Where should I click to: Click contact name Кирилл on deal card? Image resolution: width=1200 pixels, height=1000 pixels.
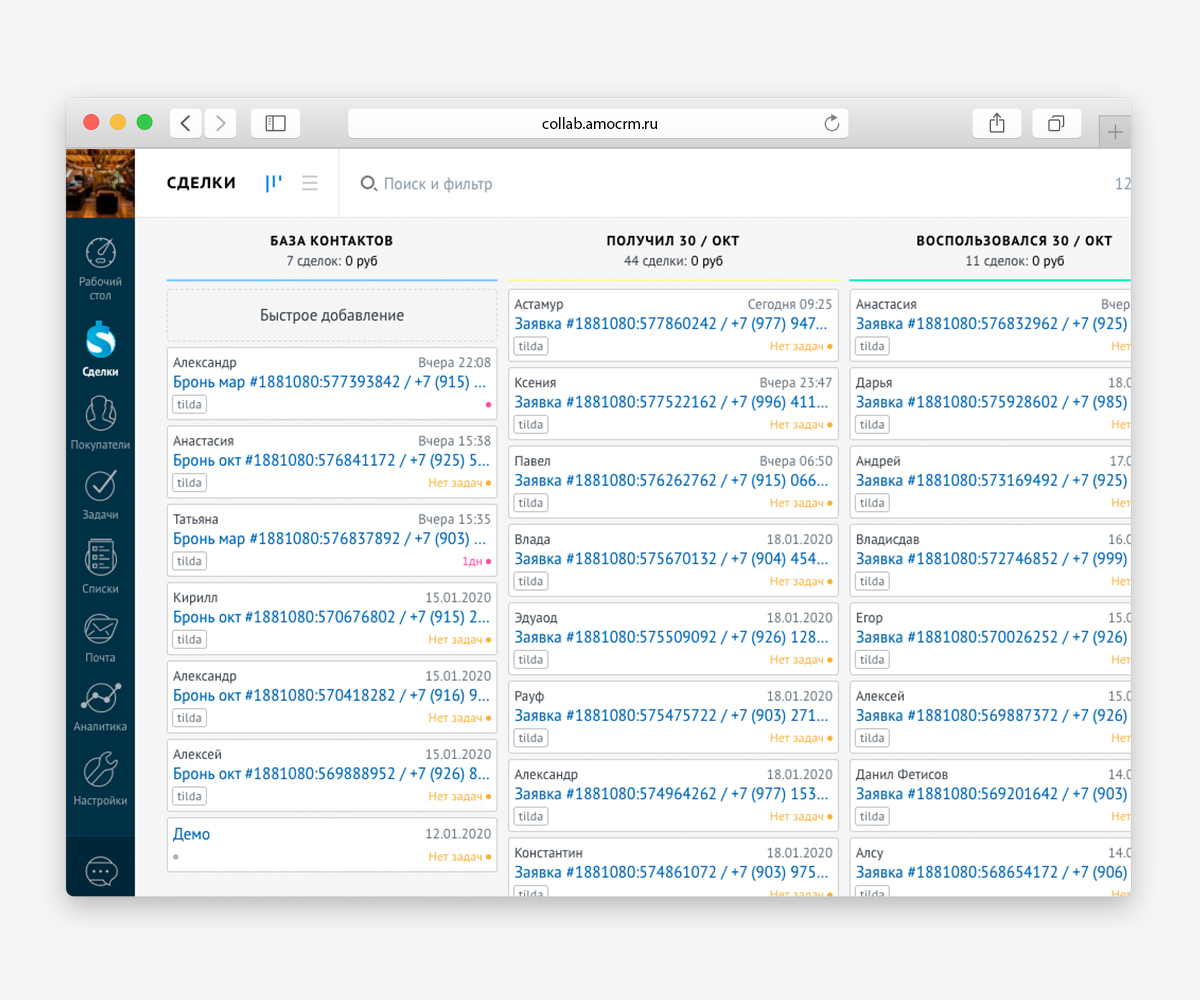[195, 598]
